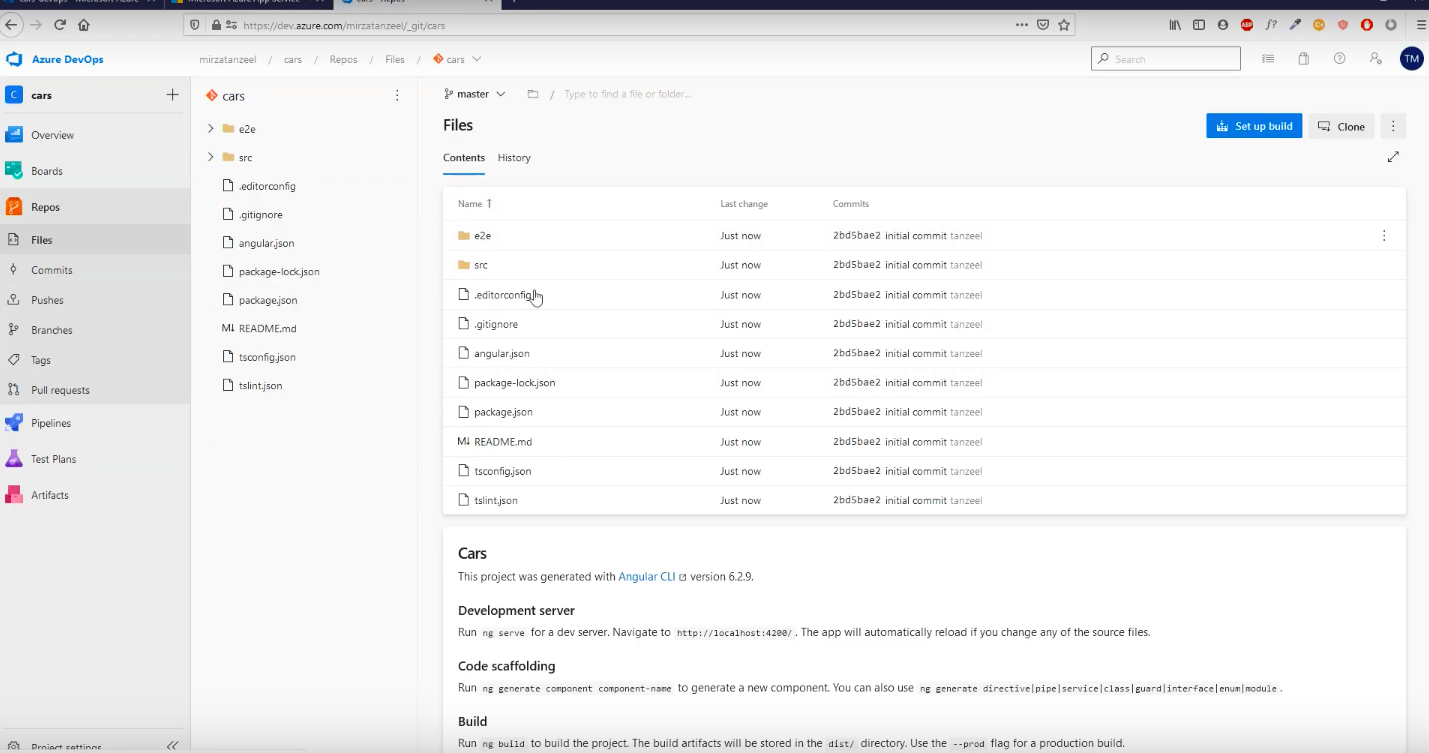
Task: Click the Set up build button
Action: point(1254,126)
